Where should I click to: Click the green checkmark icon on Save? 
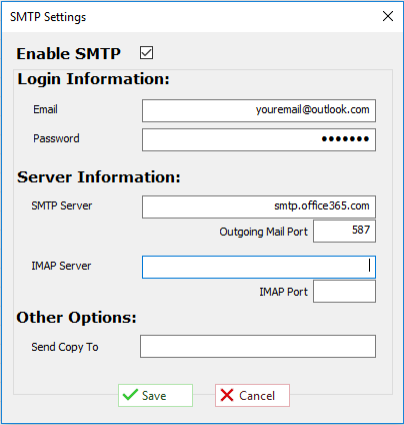coord(130,395)
